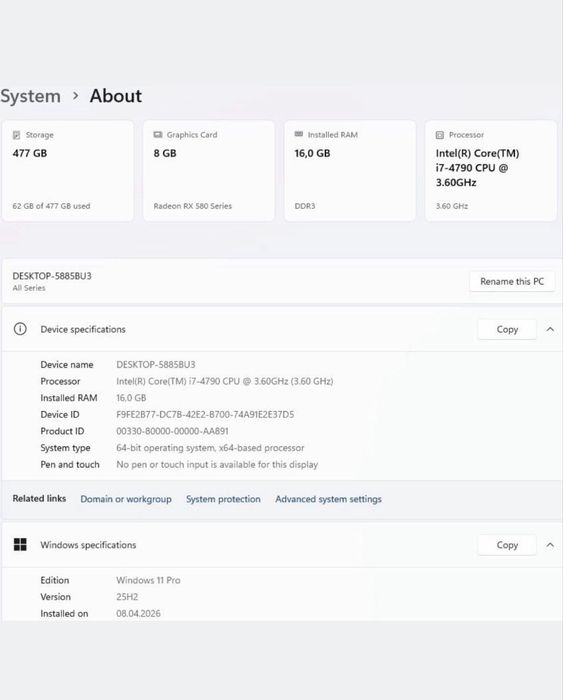
Task: Copy the Windows specifications
Action: [507, 545]
